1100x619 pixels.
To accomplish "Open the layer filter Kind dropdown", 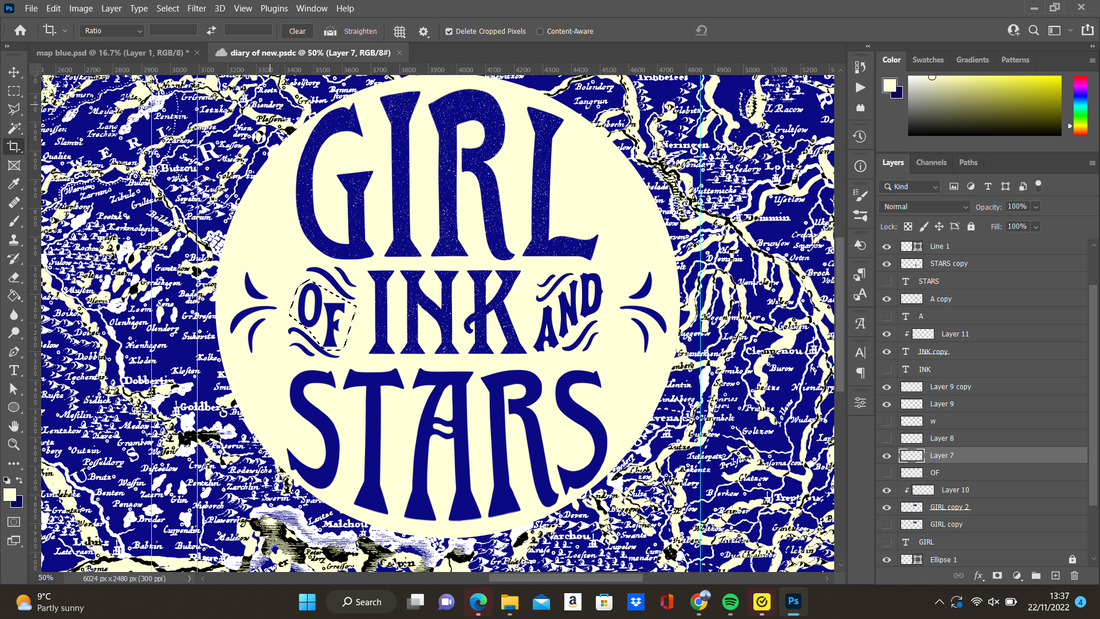I will 911,187.
